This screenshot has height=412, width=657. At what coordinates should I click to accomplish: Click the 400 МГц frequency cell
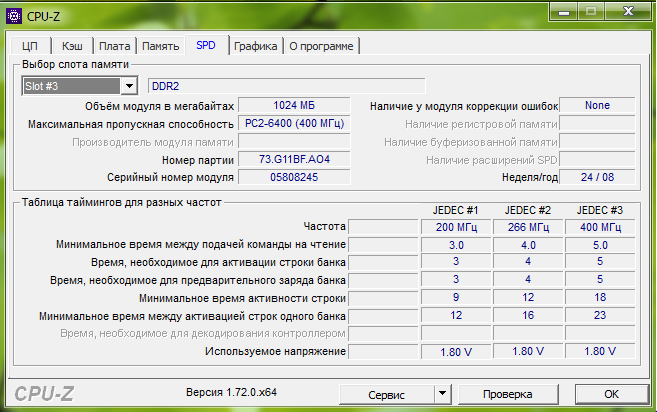(x=600, y=227)
